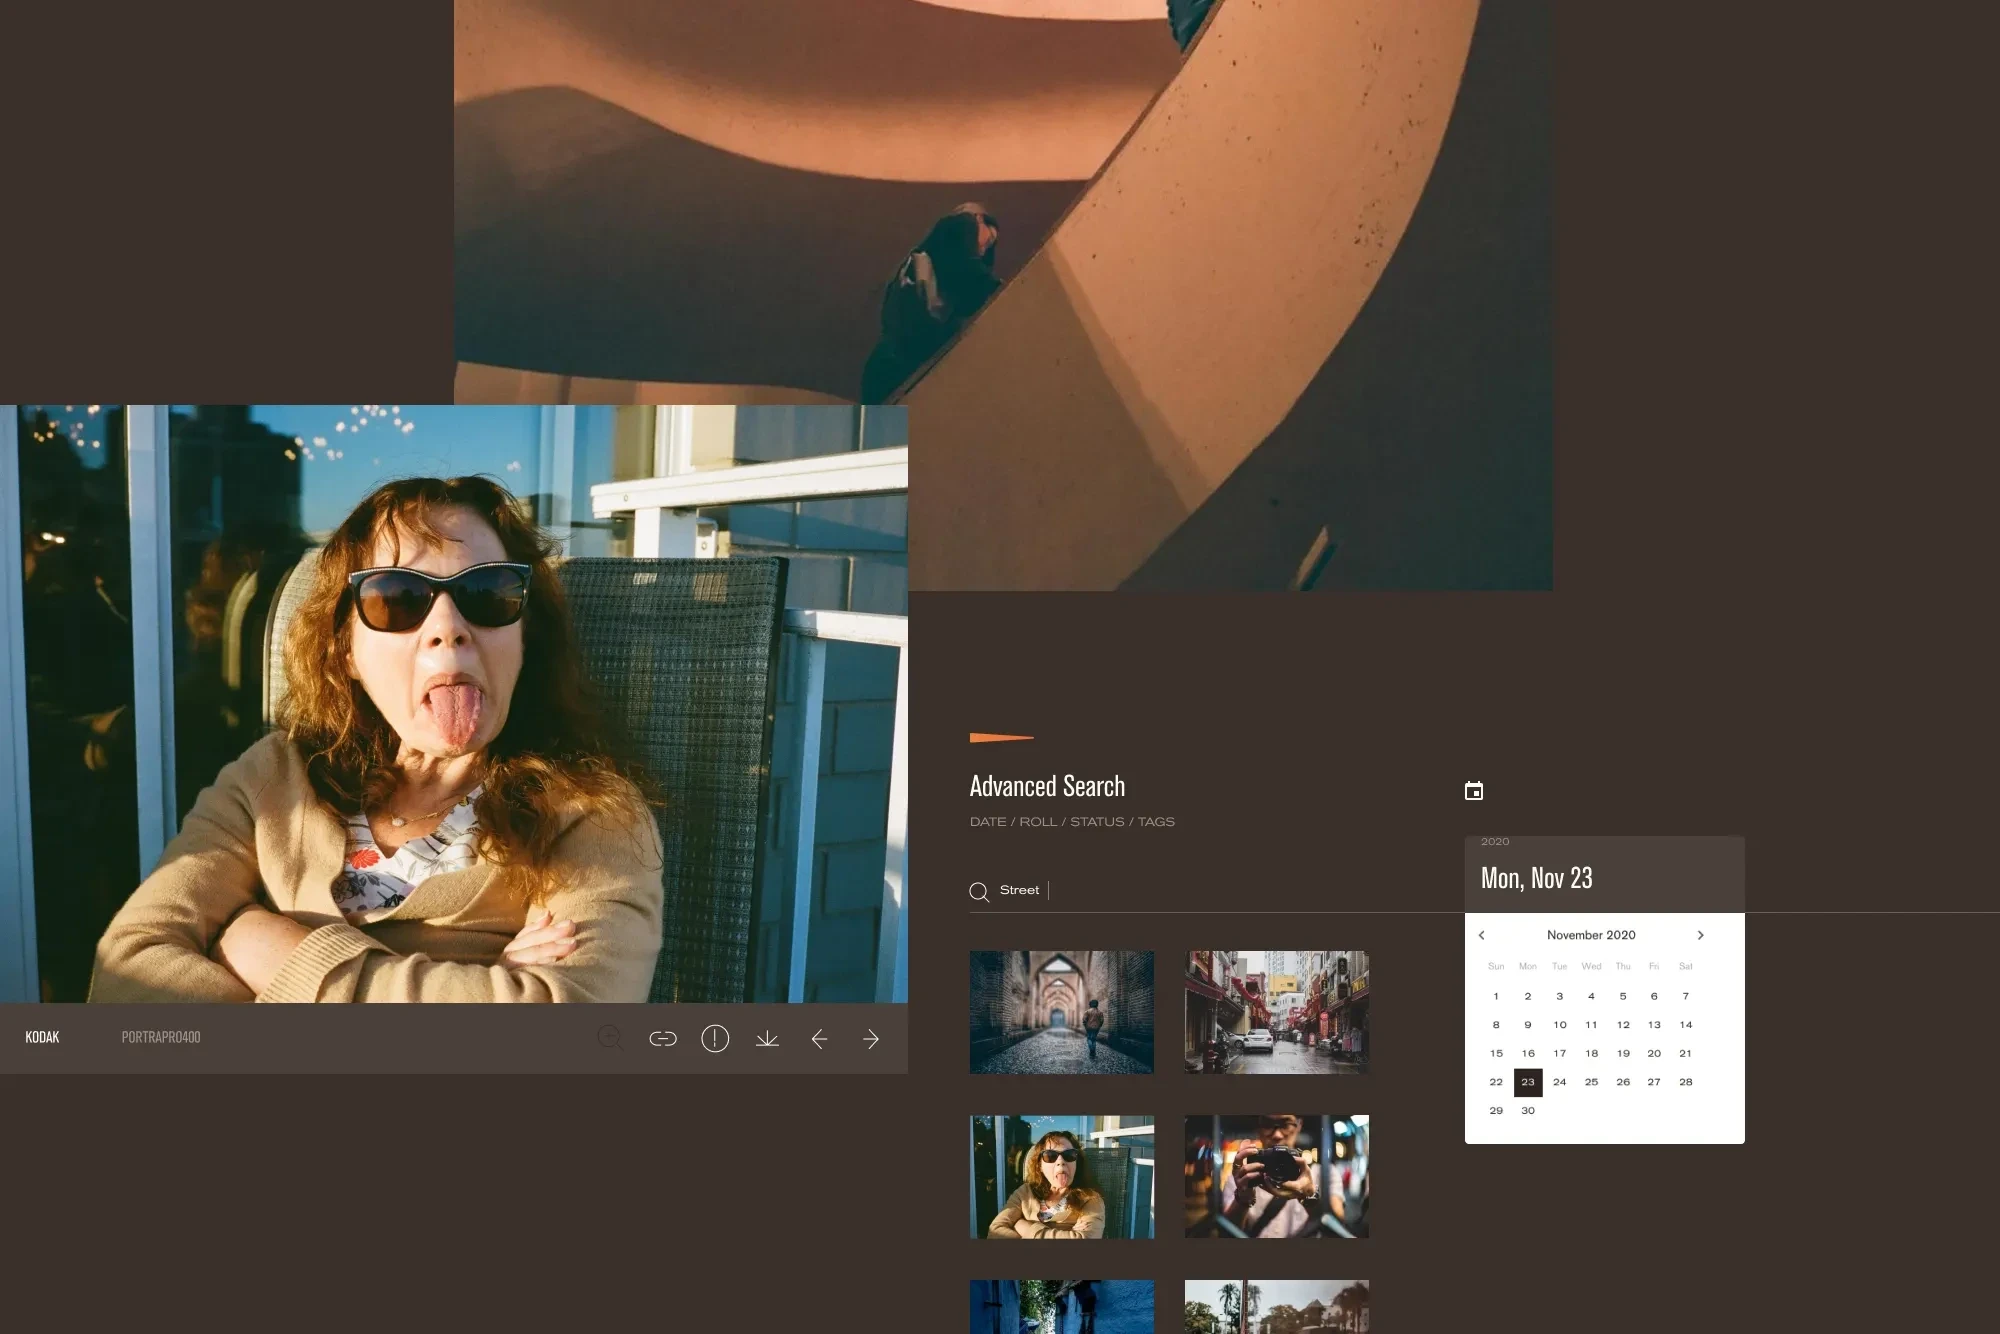Open the arched alley photo thumbnail

(1061, 1012)
